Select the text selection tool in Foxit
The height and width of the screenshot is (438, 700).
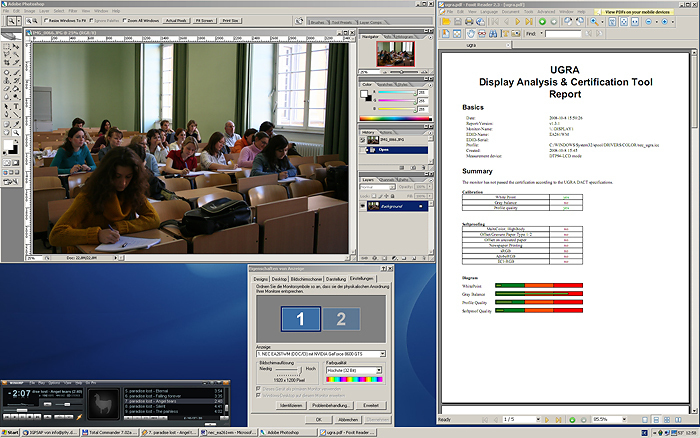(x=505, y=33)
